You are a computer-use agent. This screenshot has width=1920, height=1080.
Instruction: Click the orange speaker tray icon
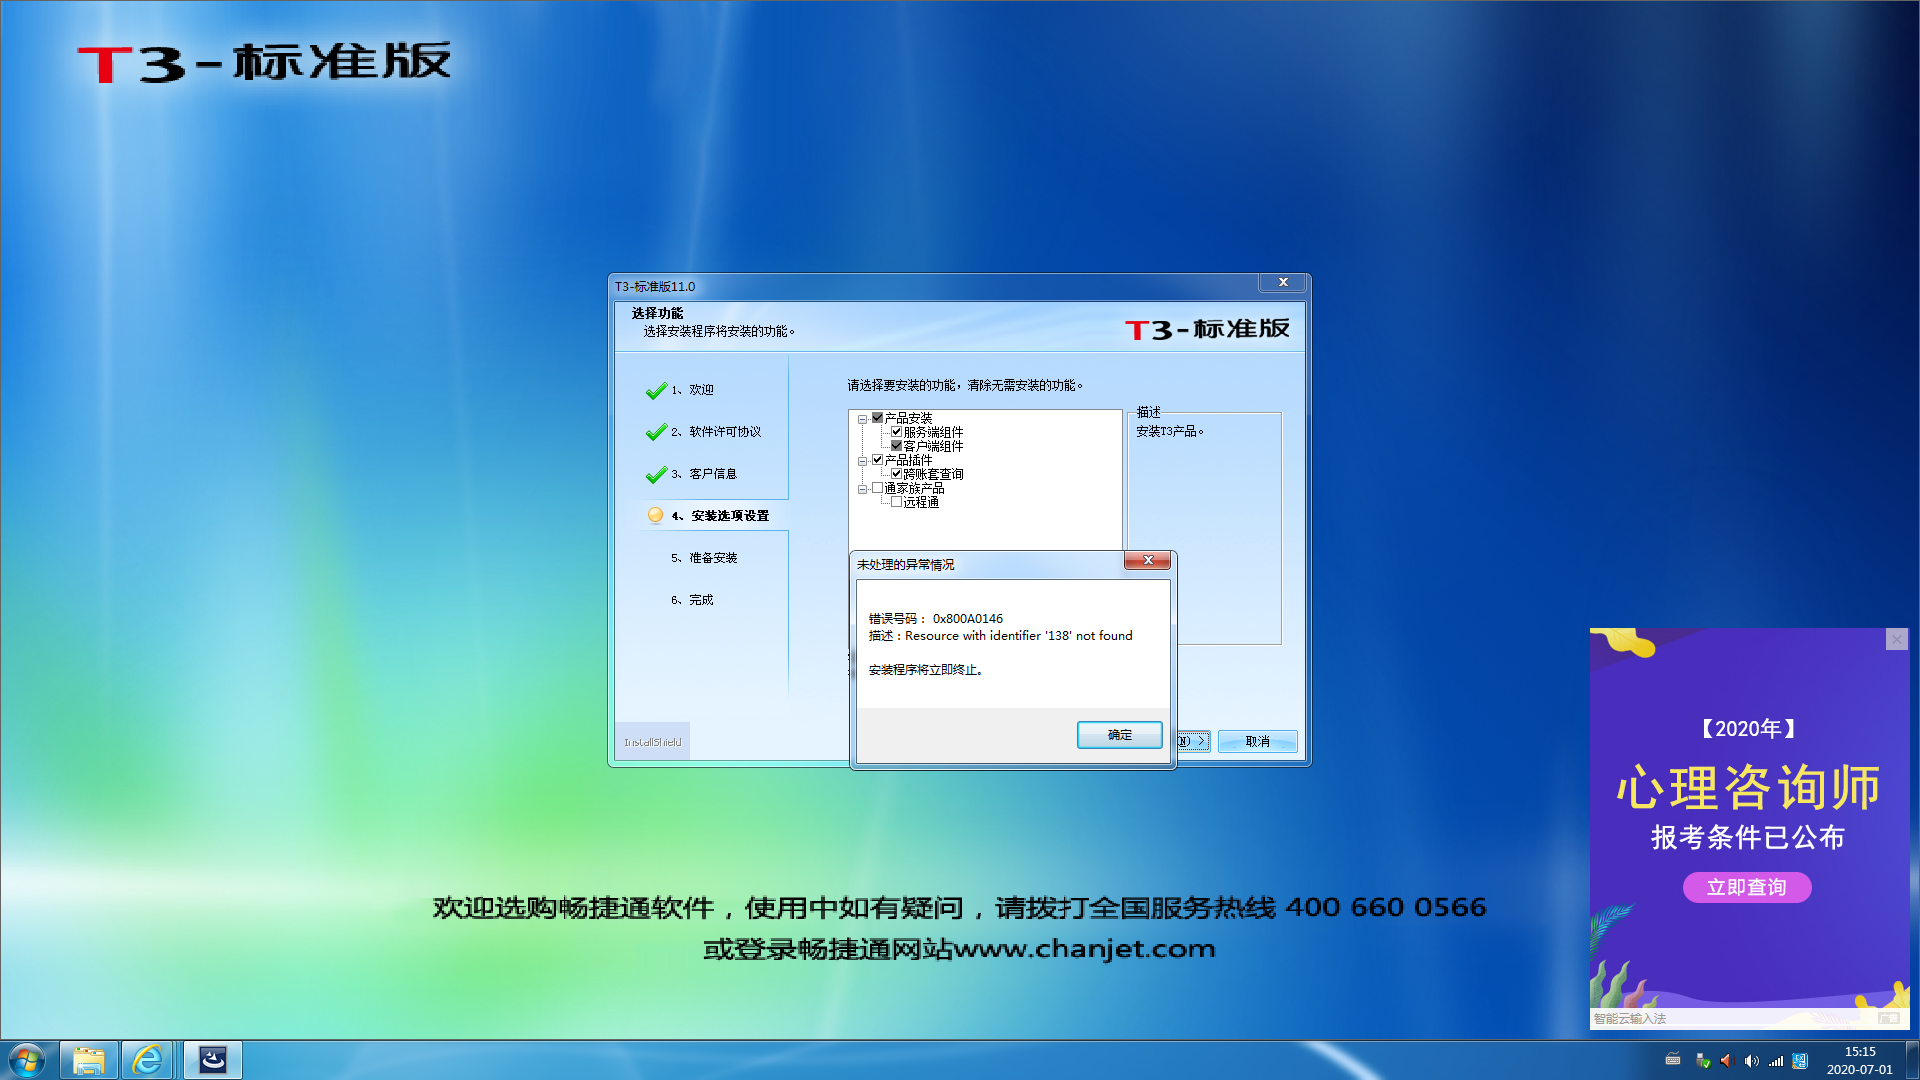(1726, 1061)
